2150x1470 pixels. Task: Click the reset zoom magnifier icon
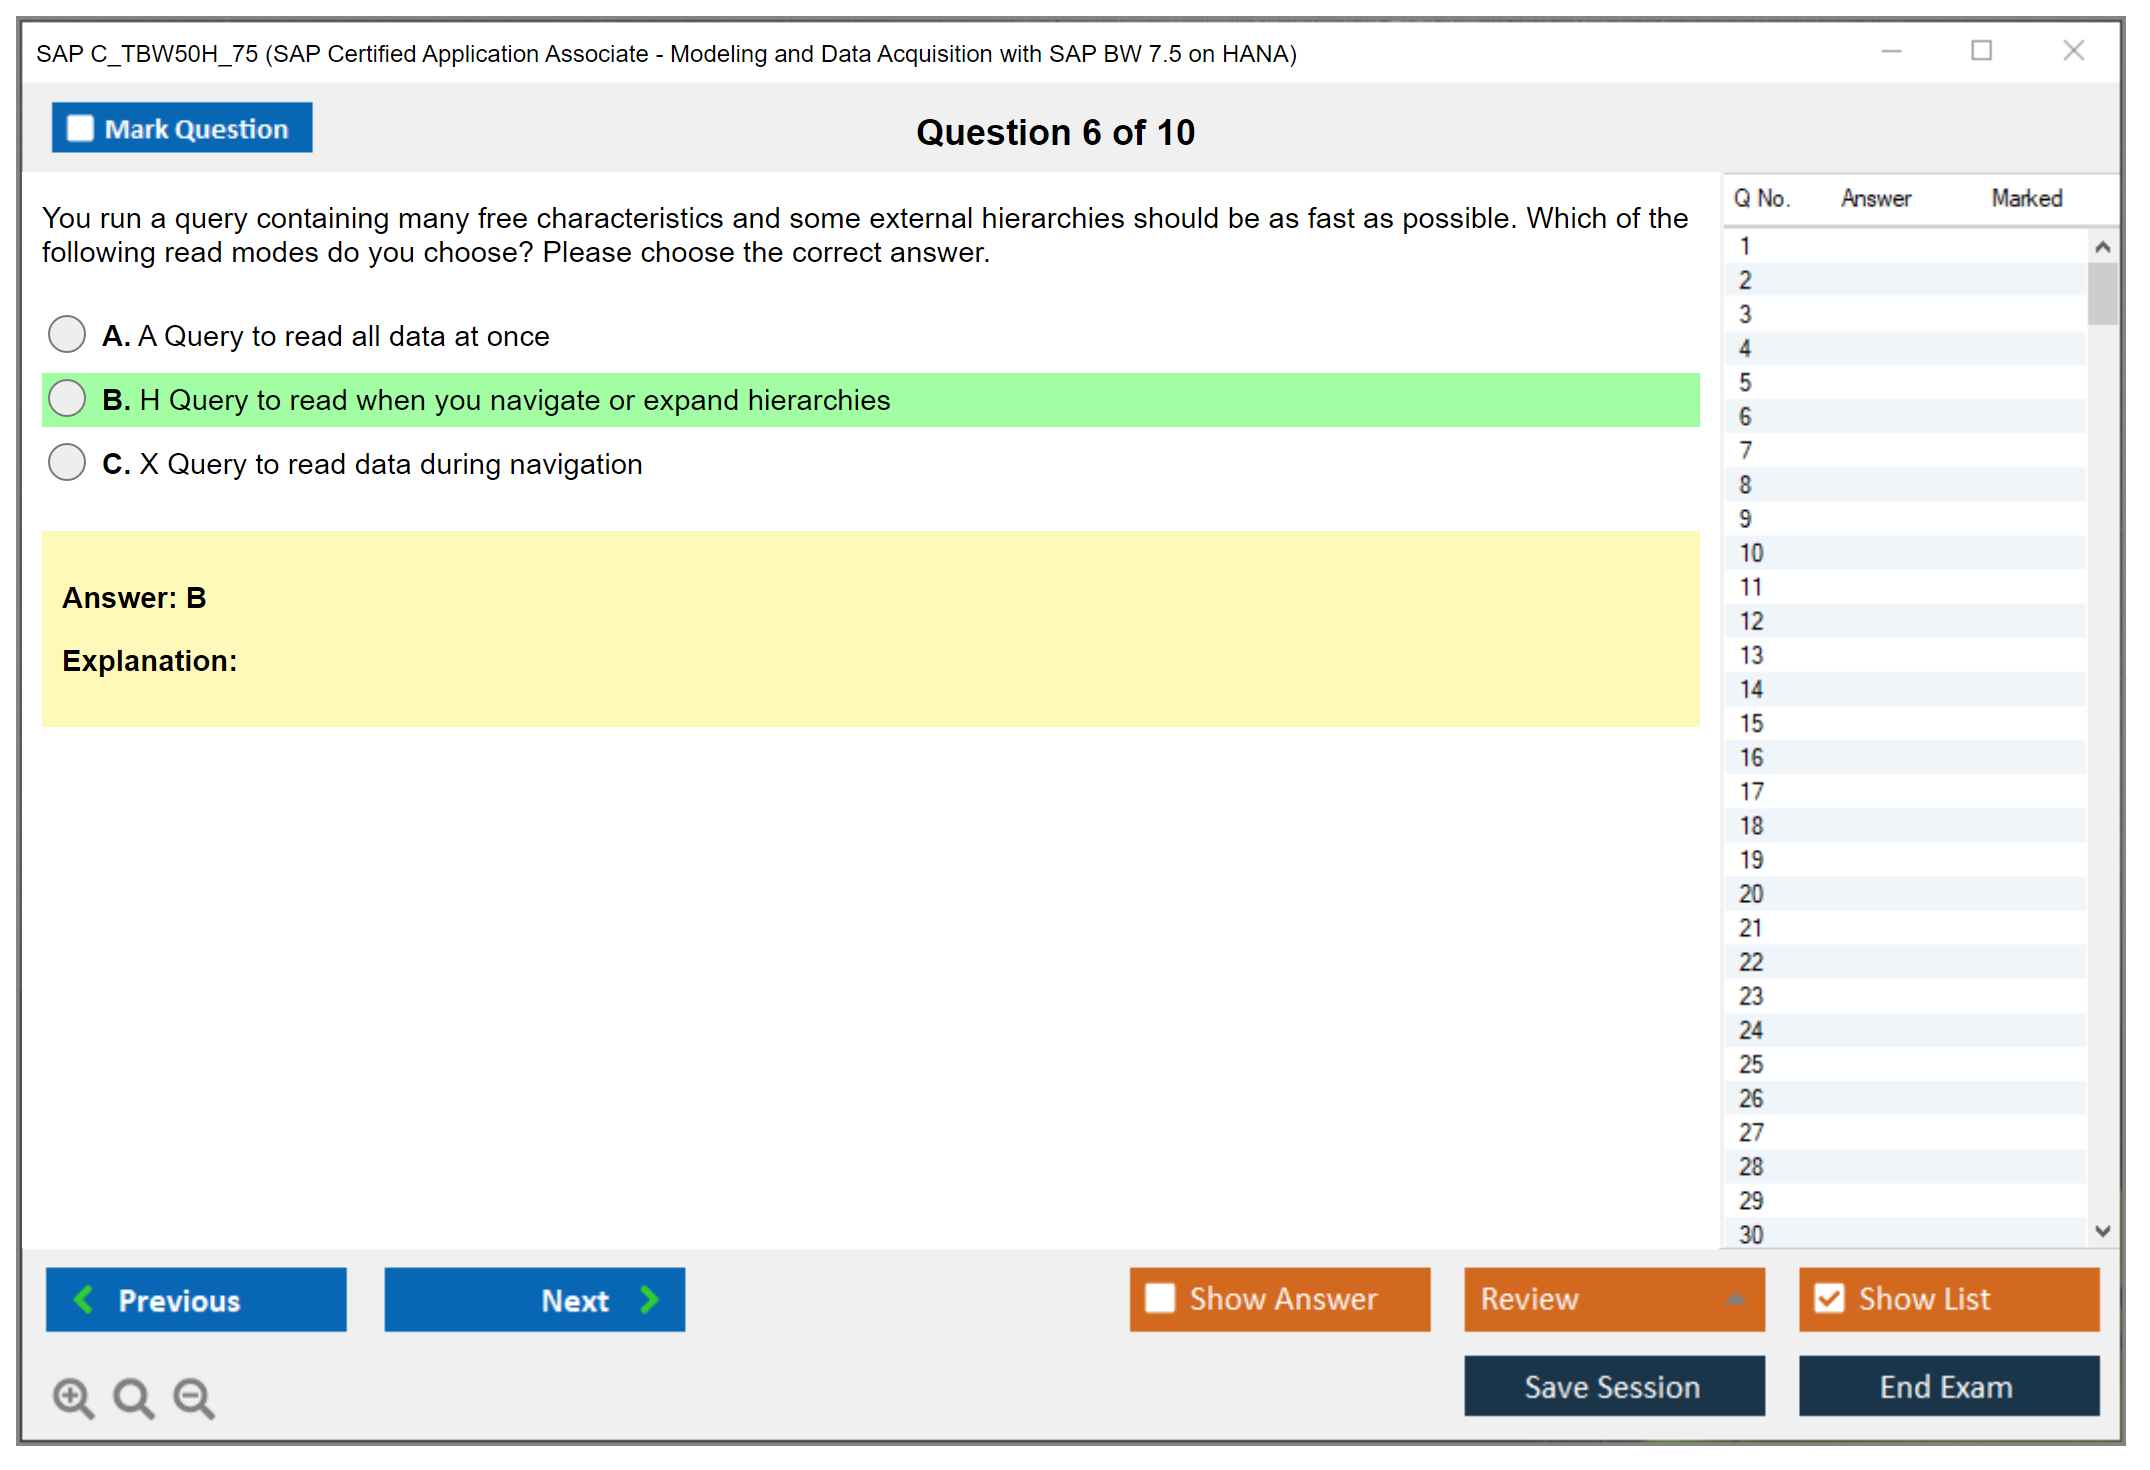(x=133, y=1397)
